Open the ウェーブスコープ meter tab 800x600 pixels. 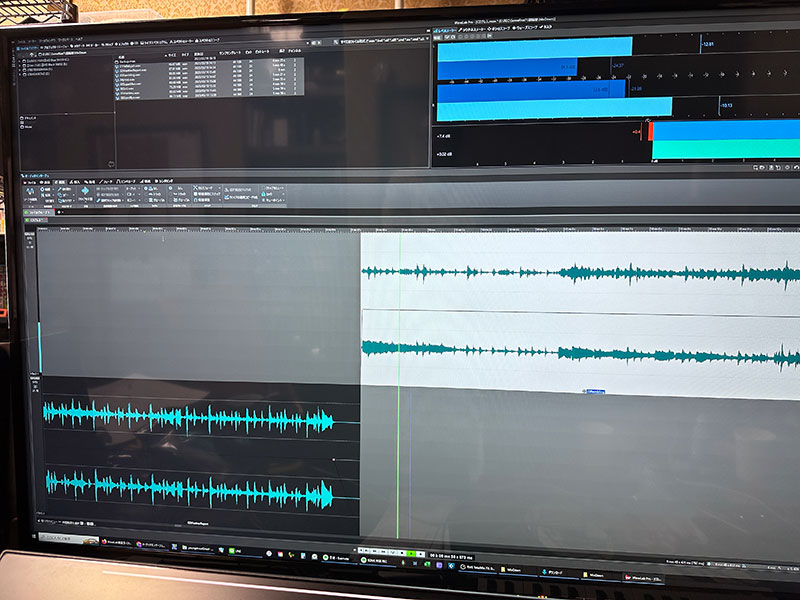tap(525, 28)
